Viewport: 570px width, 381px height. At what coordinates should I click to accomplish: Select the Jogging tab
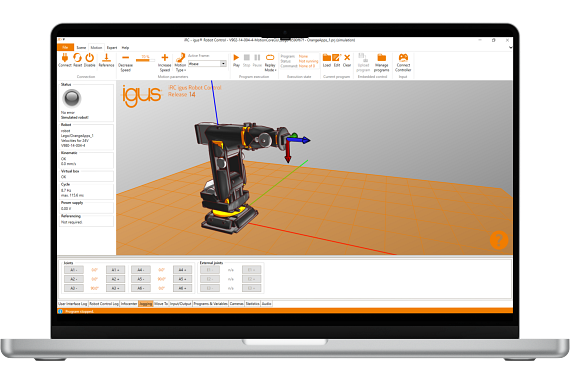tap(146, 304)
